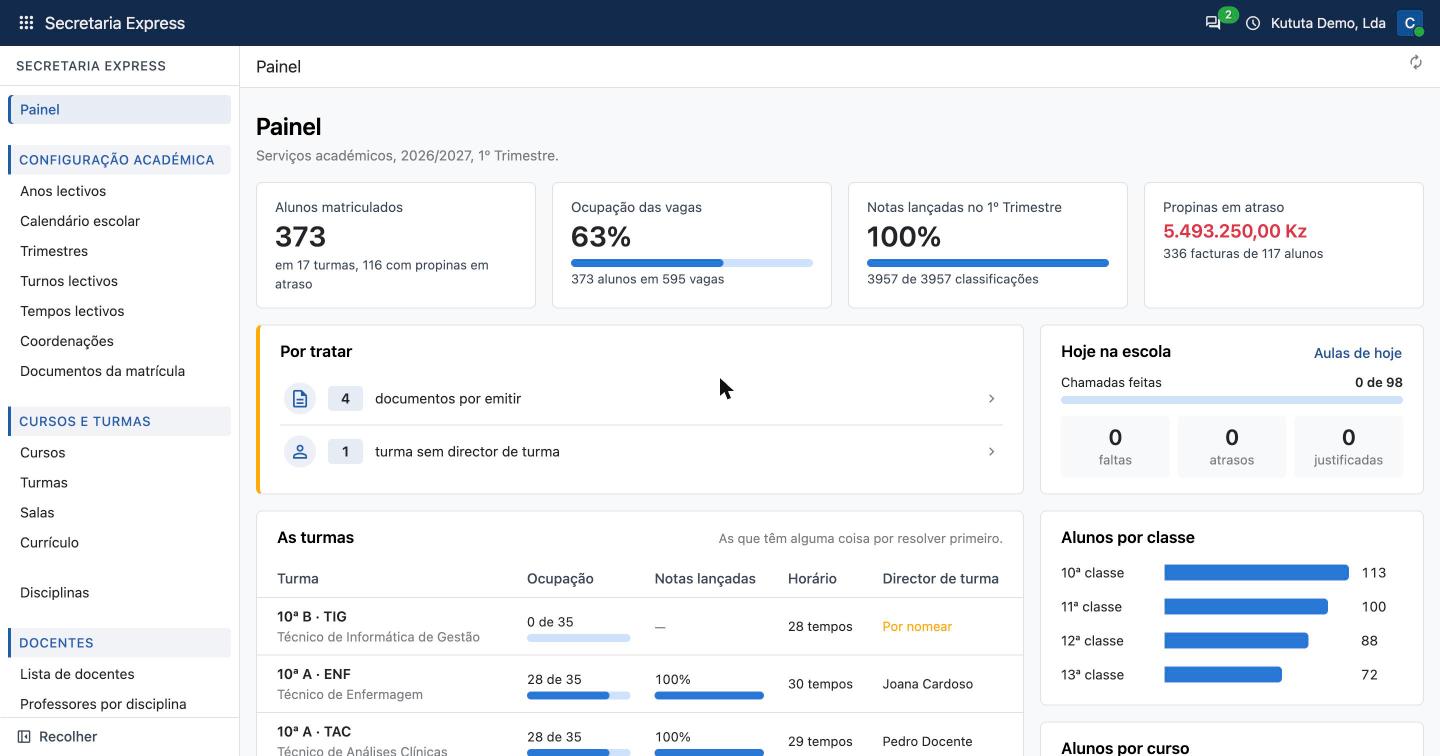The image size is (1440, 756).
Task: Open the user avatar C menu
Action: pos(1410,23)
